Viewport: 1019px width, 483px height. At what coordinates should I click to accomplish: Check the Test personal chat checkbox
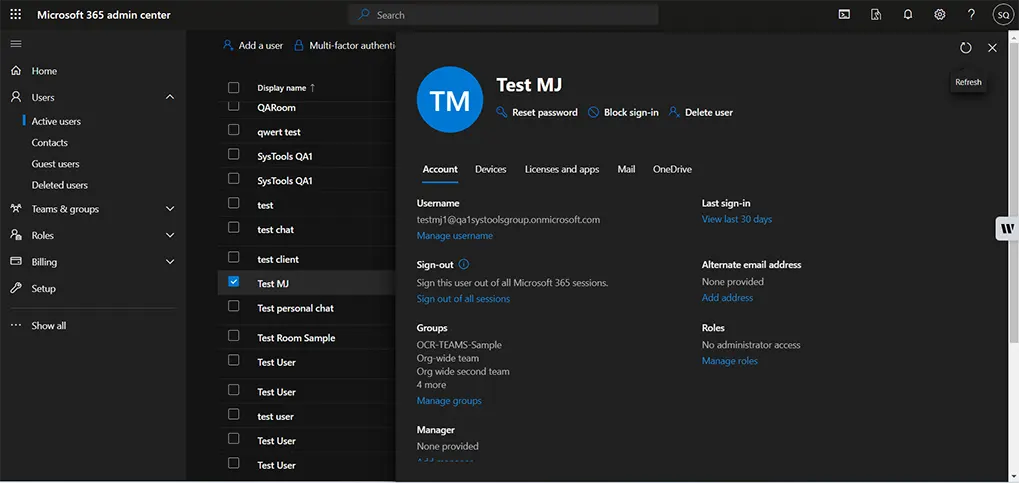point(234,306)
